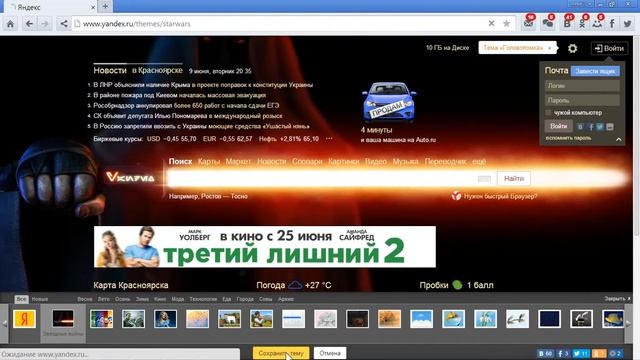
Task: Open the chat bubbles toolbar icon
Action: pyautogui.click(x=547, y=24)
